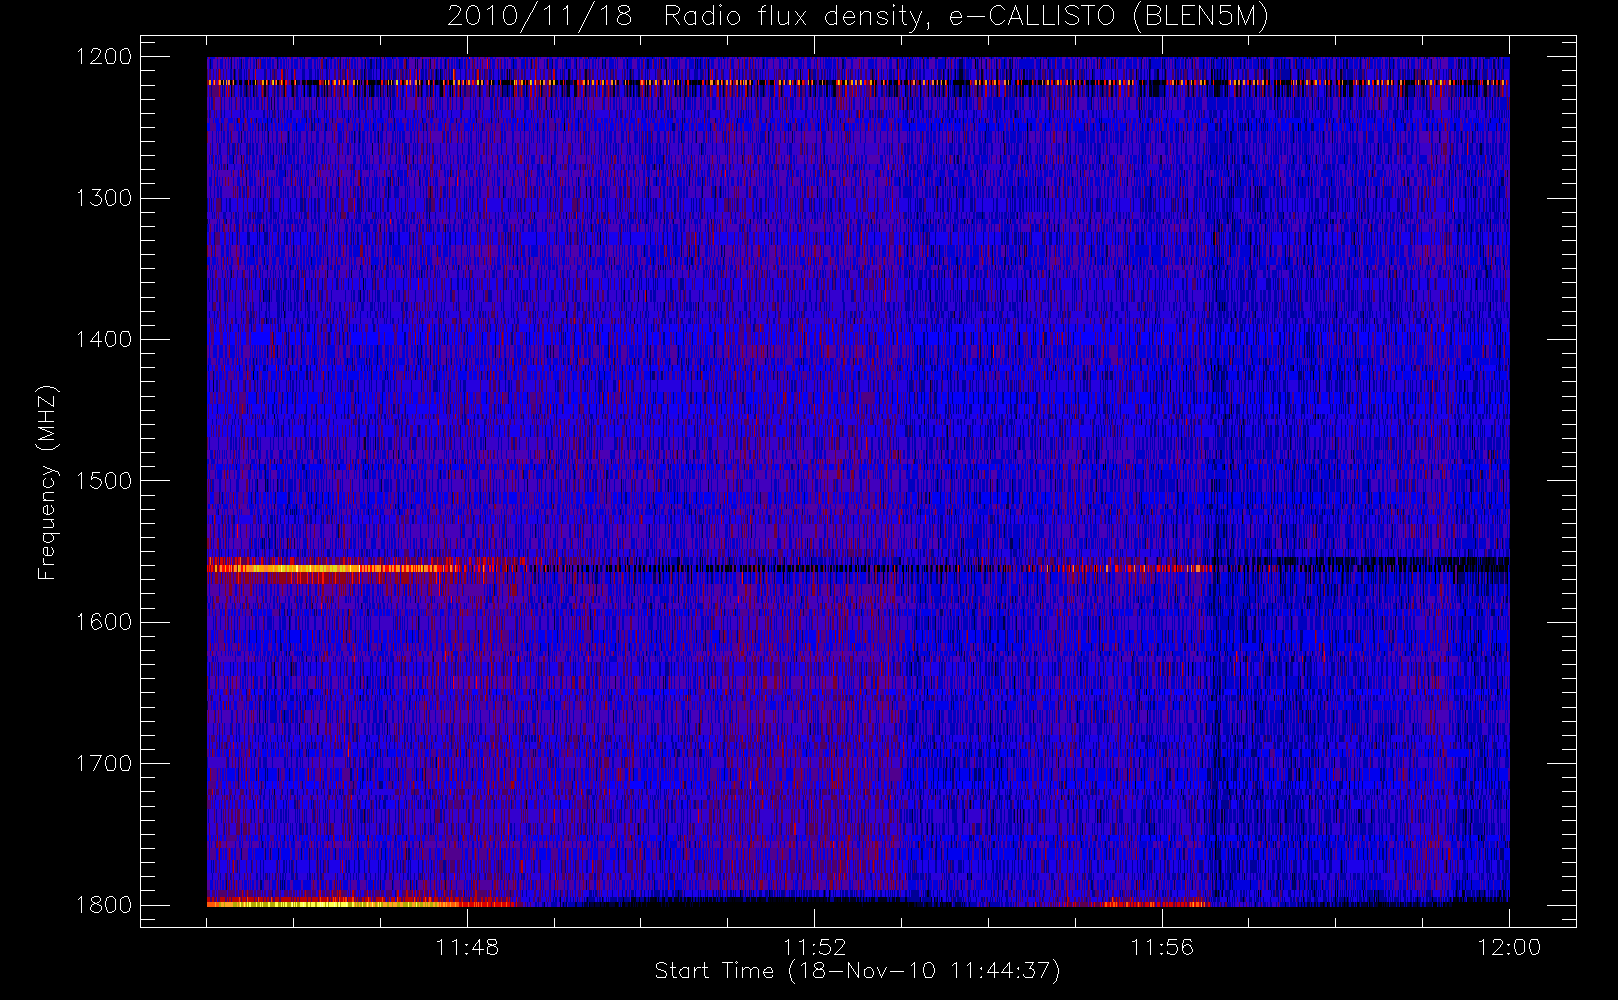This screenshot has width=1618, height=1000.
Task: Click the 1600 frequency tick label
Action: coord(104,622)
